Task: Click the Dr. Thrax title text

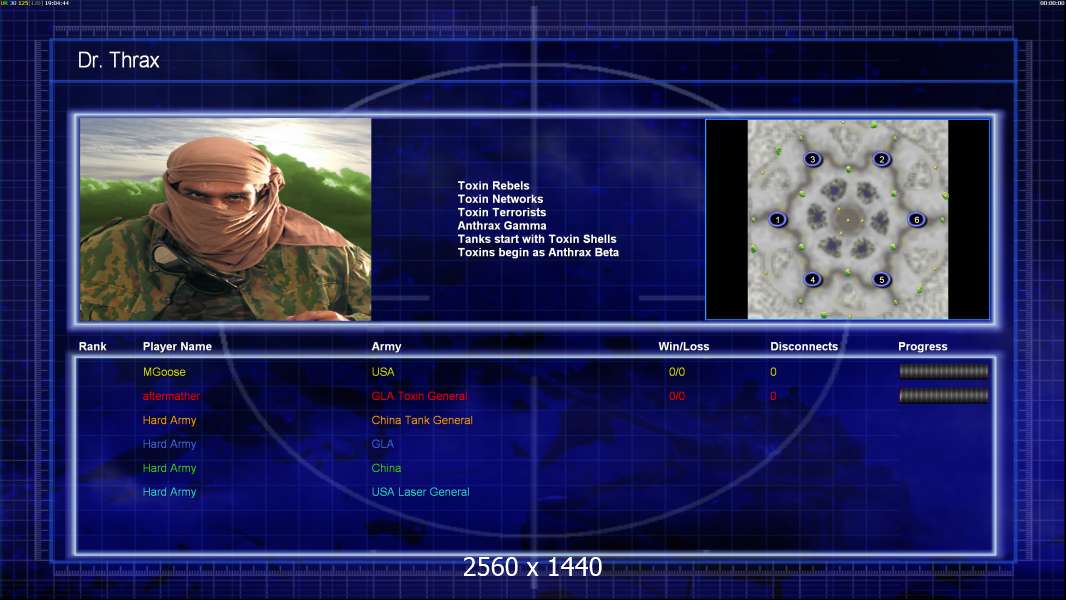Action: coord(118,60)
